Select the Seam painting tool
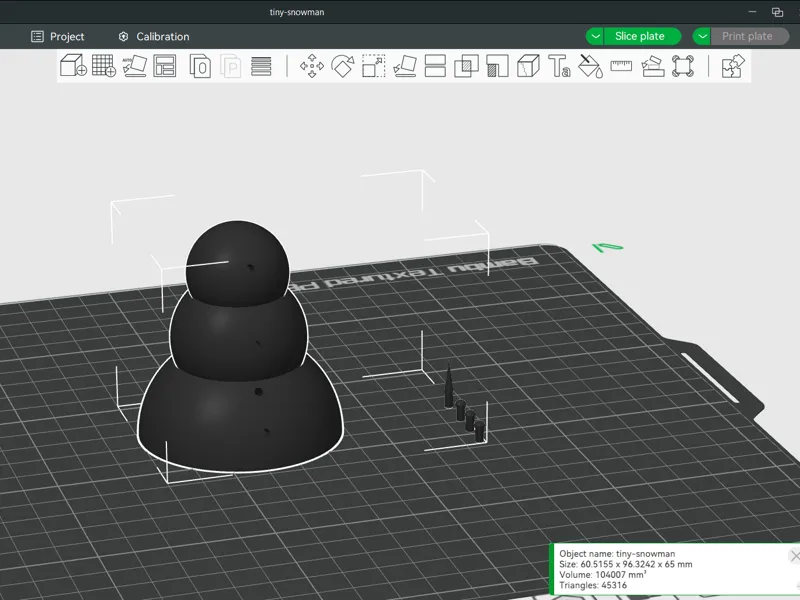Image resolution: width=800 pixels, height=600 pixels. point(529,66)
